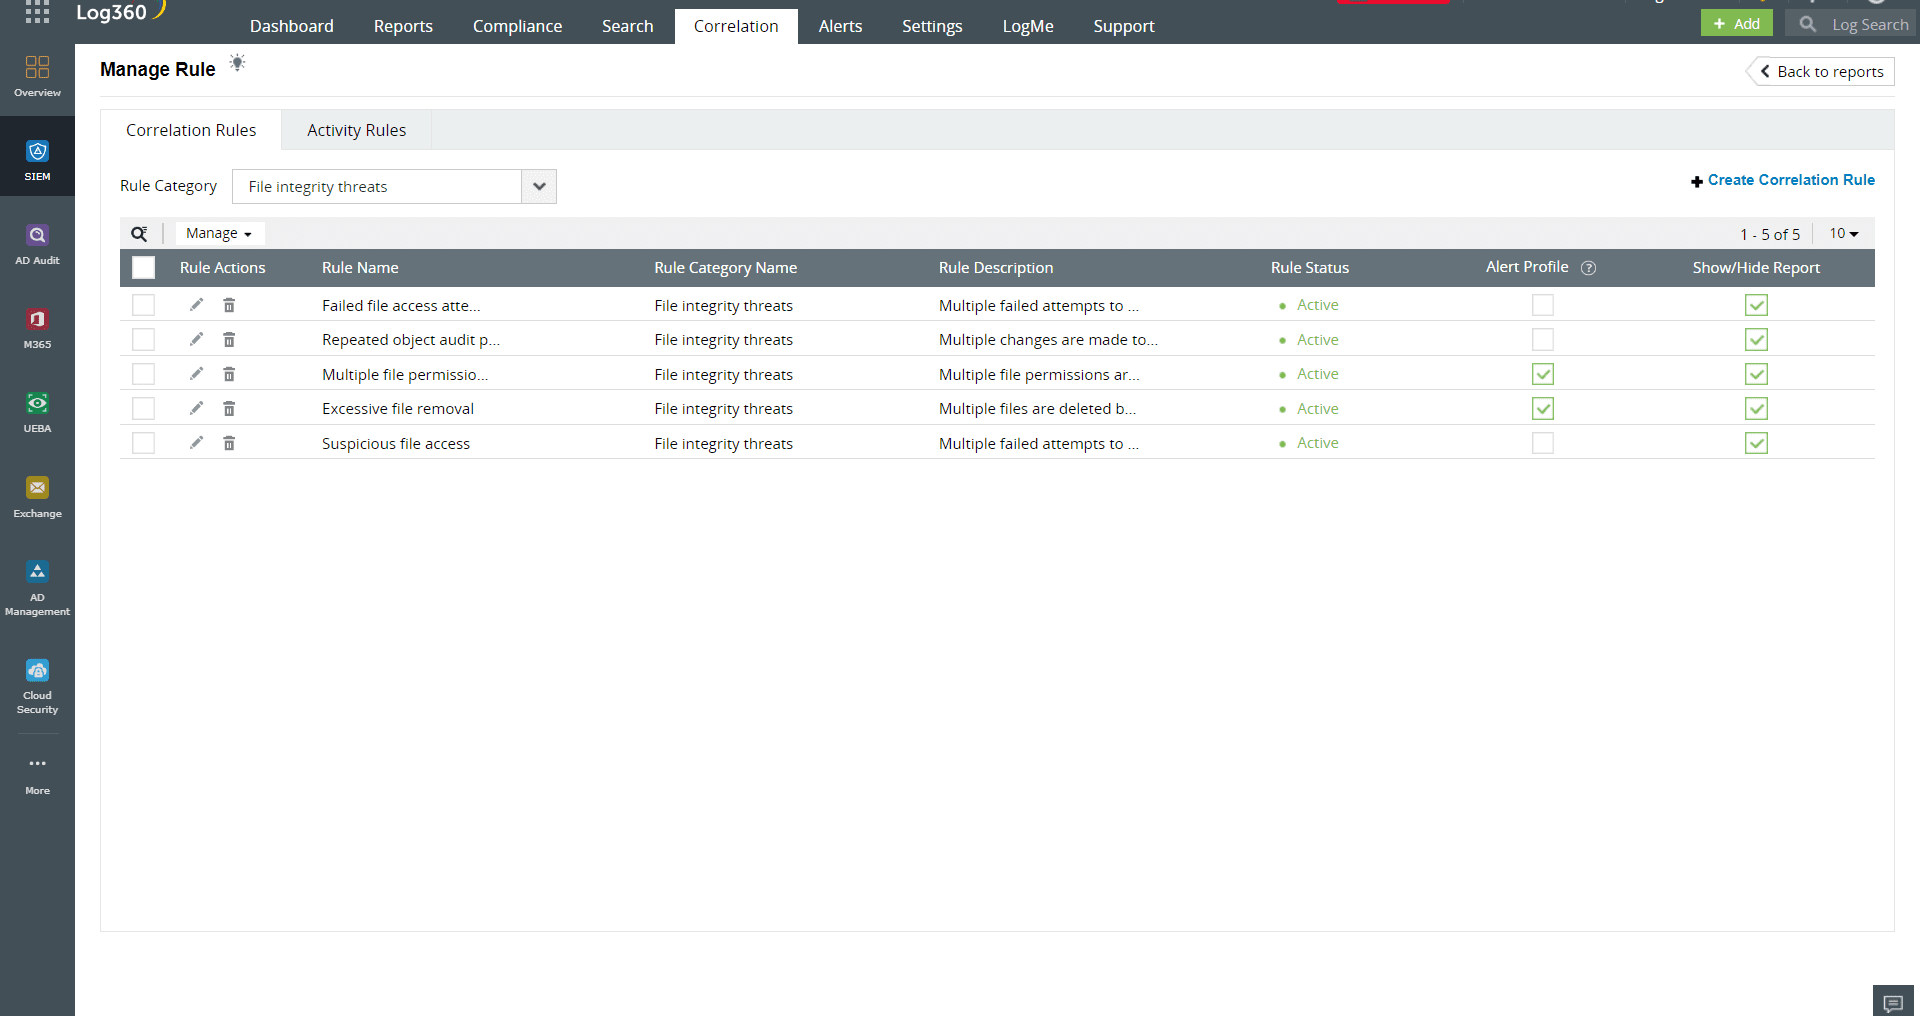Open the Exchange sidebar module
This screenshot has height=1016, width=1920.
(37, 497)
